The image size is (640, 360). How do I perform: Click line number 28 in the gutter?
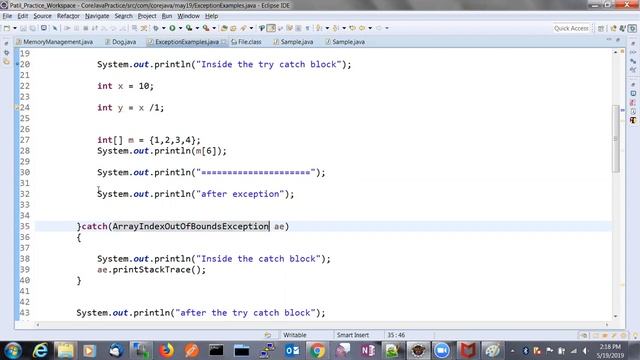coord(25,151)
